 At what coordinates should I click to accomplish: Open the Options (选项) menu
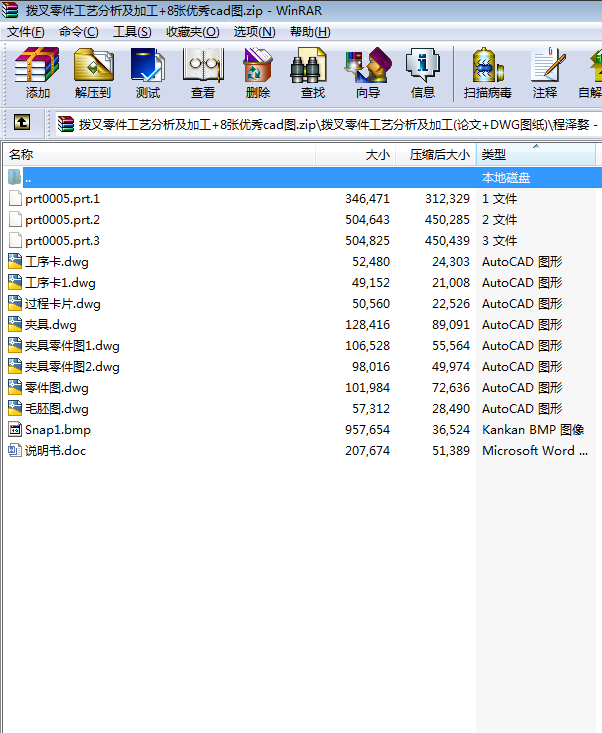(254, 32)
